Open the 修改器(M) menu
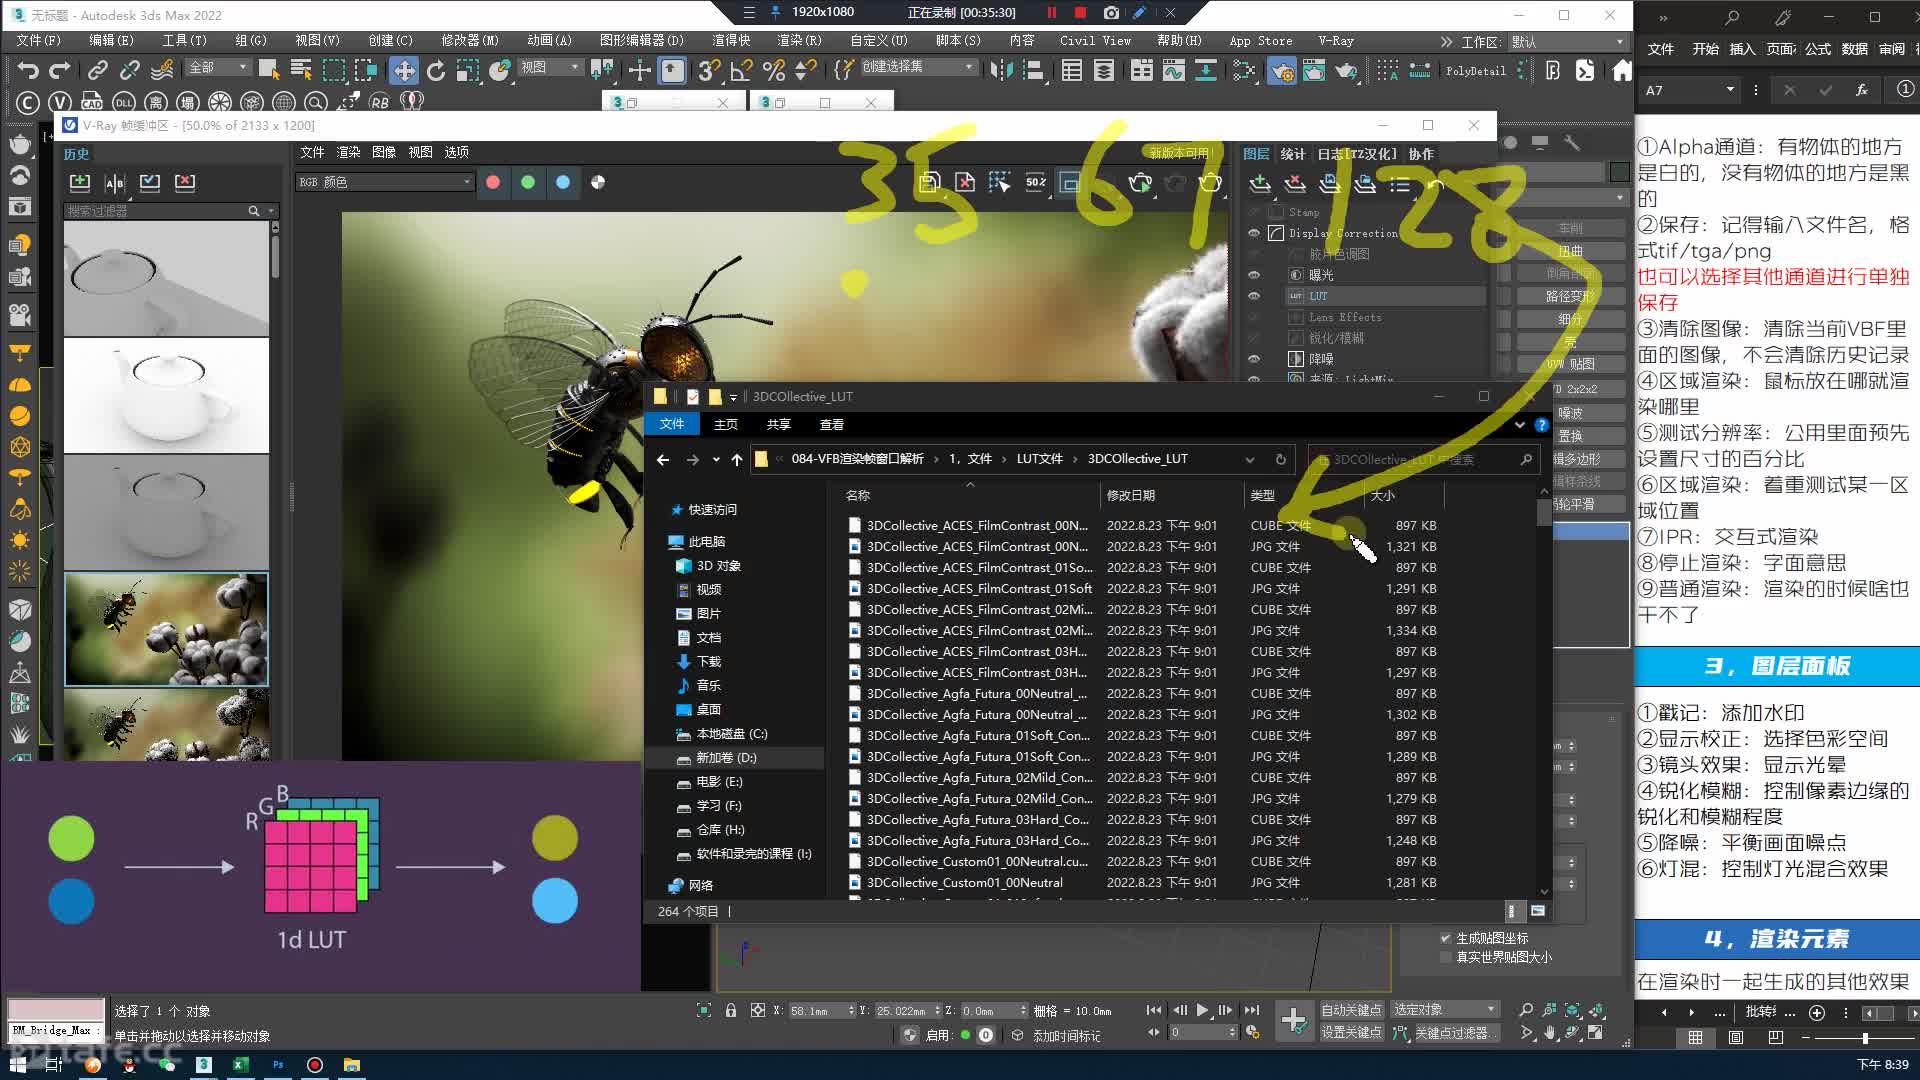1920x1080 pixels. (x=470, y=41)
